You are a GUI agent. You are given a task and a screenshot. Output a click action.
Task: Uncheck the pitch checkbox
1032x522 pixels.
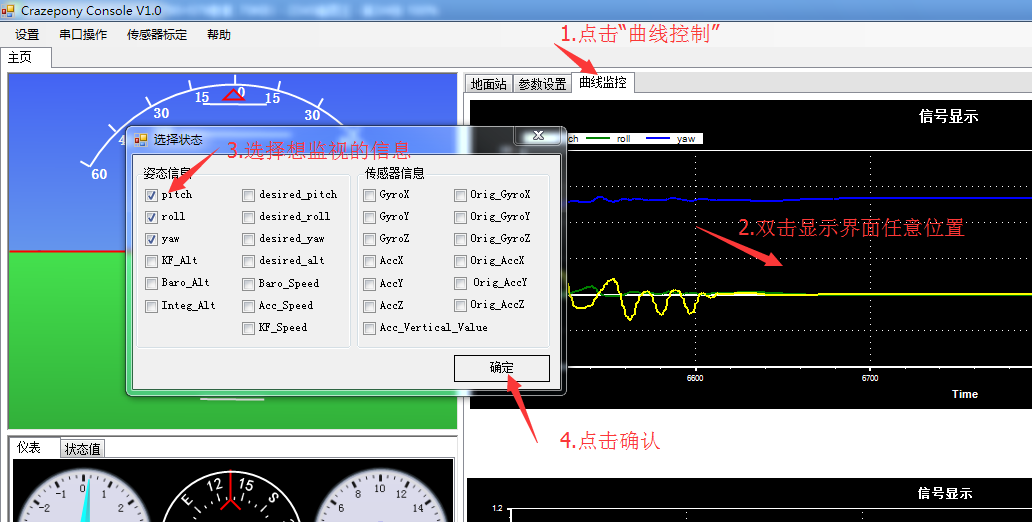click(151, 195)
